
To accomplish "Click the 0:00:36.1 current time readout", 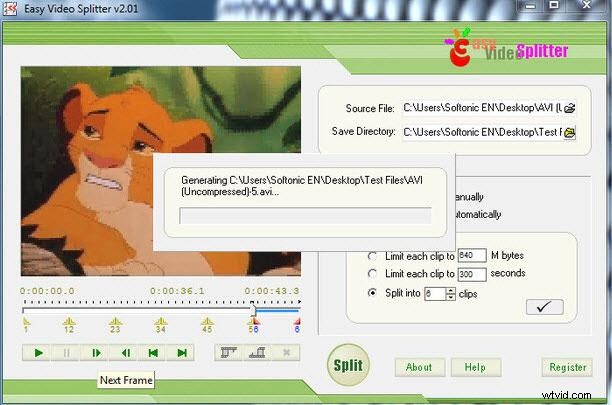I will coord(178,291).
